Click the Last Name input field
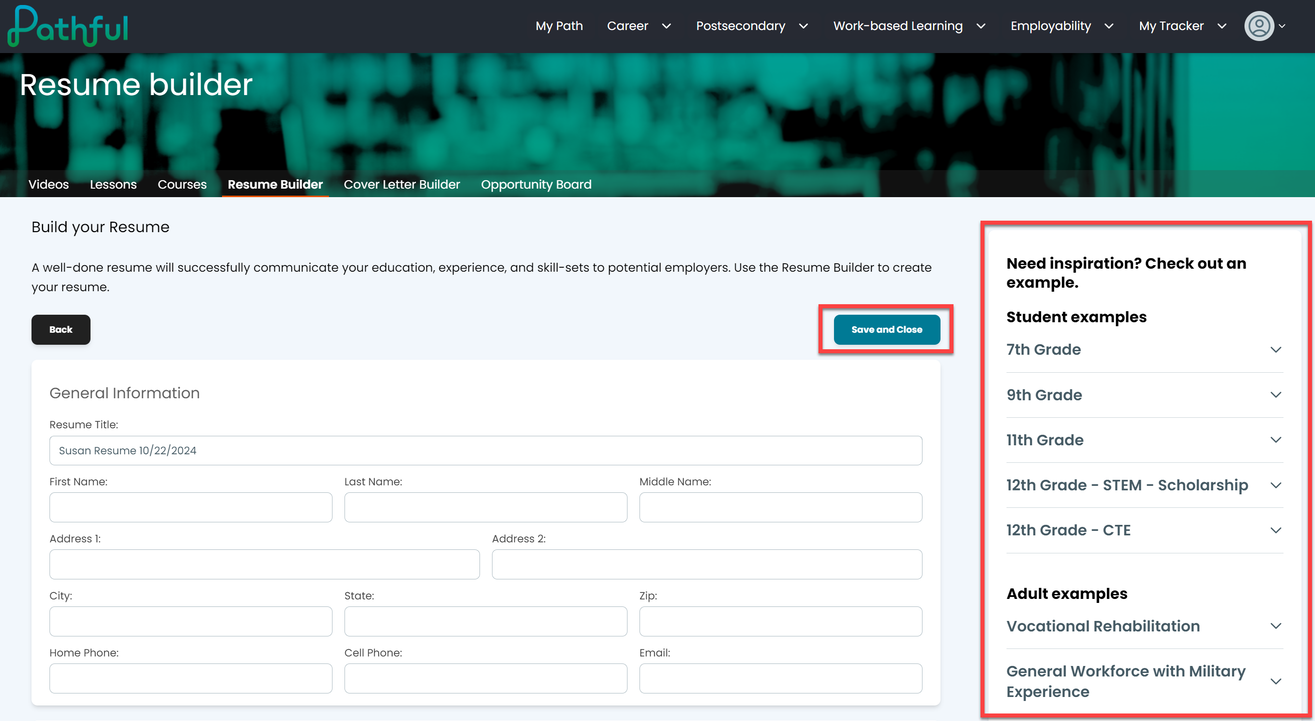Viewport: 1315px width, 721px height. [x=486, y=507]
